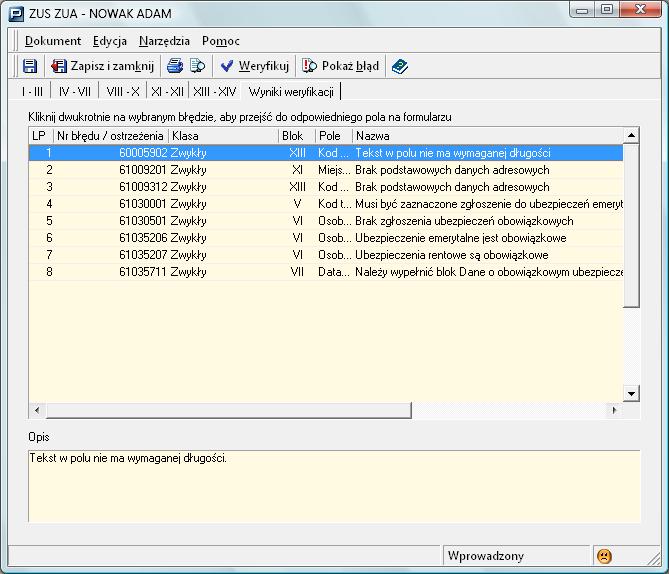Click the vertical scrollbar thumb

click(x=631, y=225)
